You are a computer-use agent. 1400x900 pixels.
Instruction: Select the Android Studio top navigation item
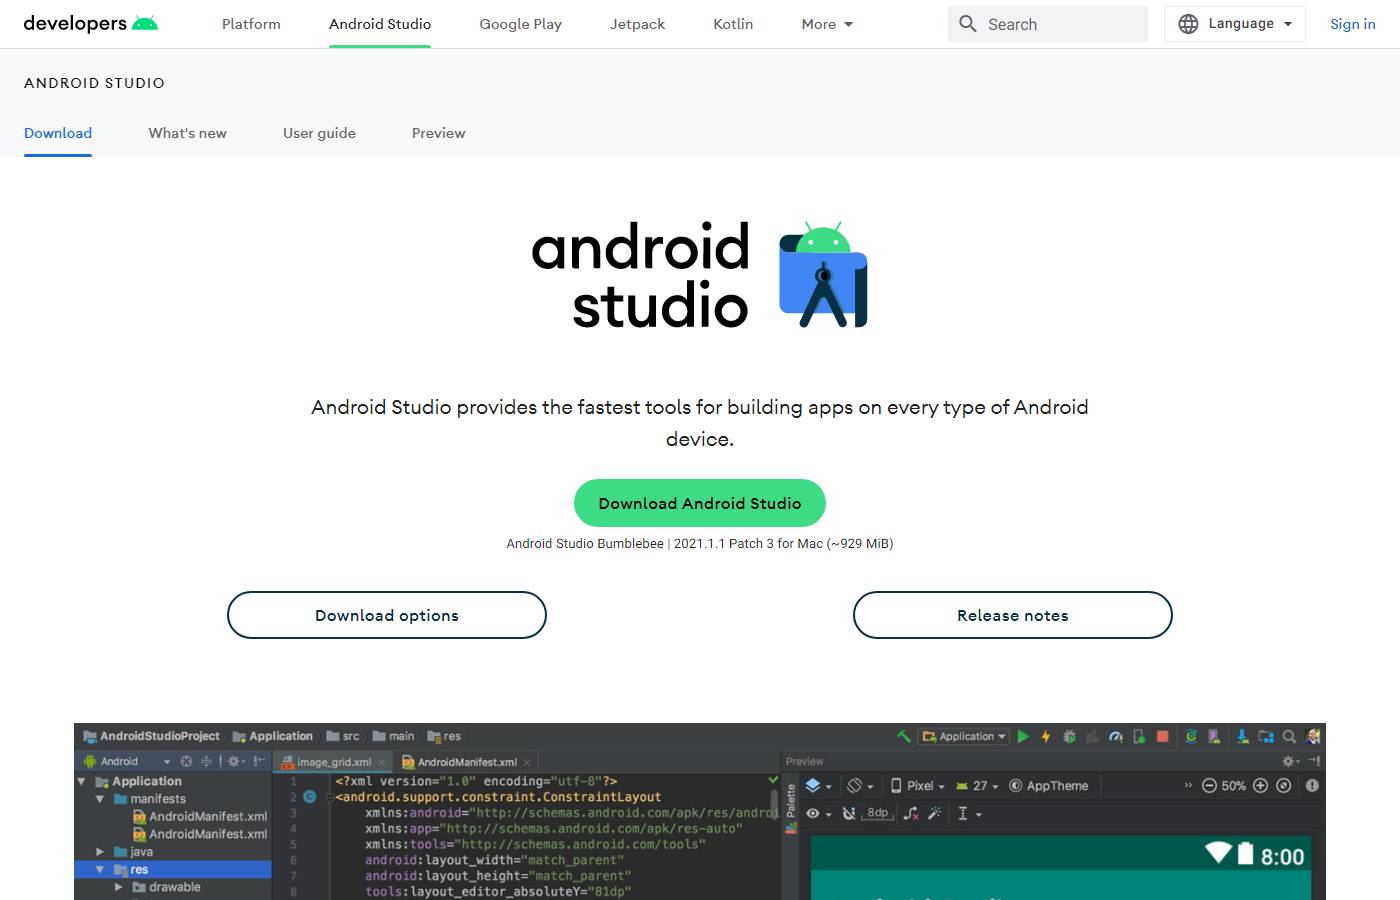click(380, 24)
